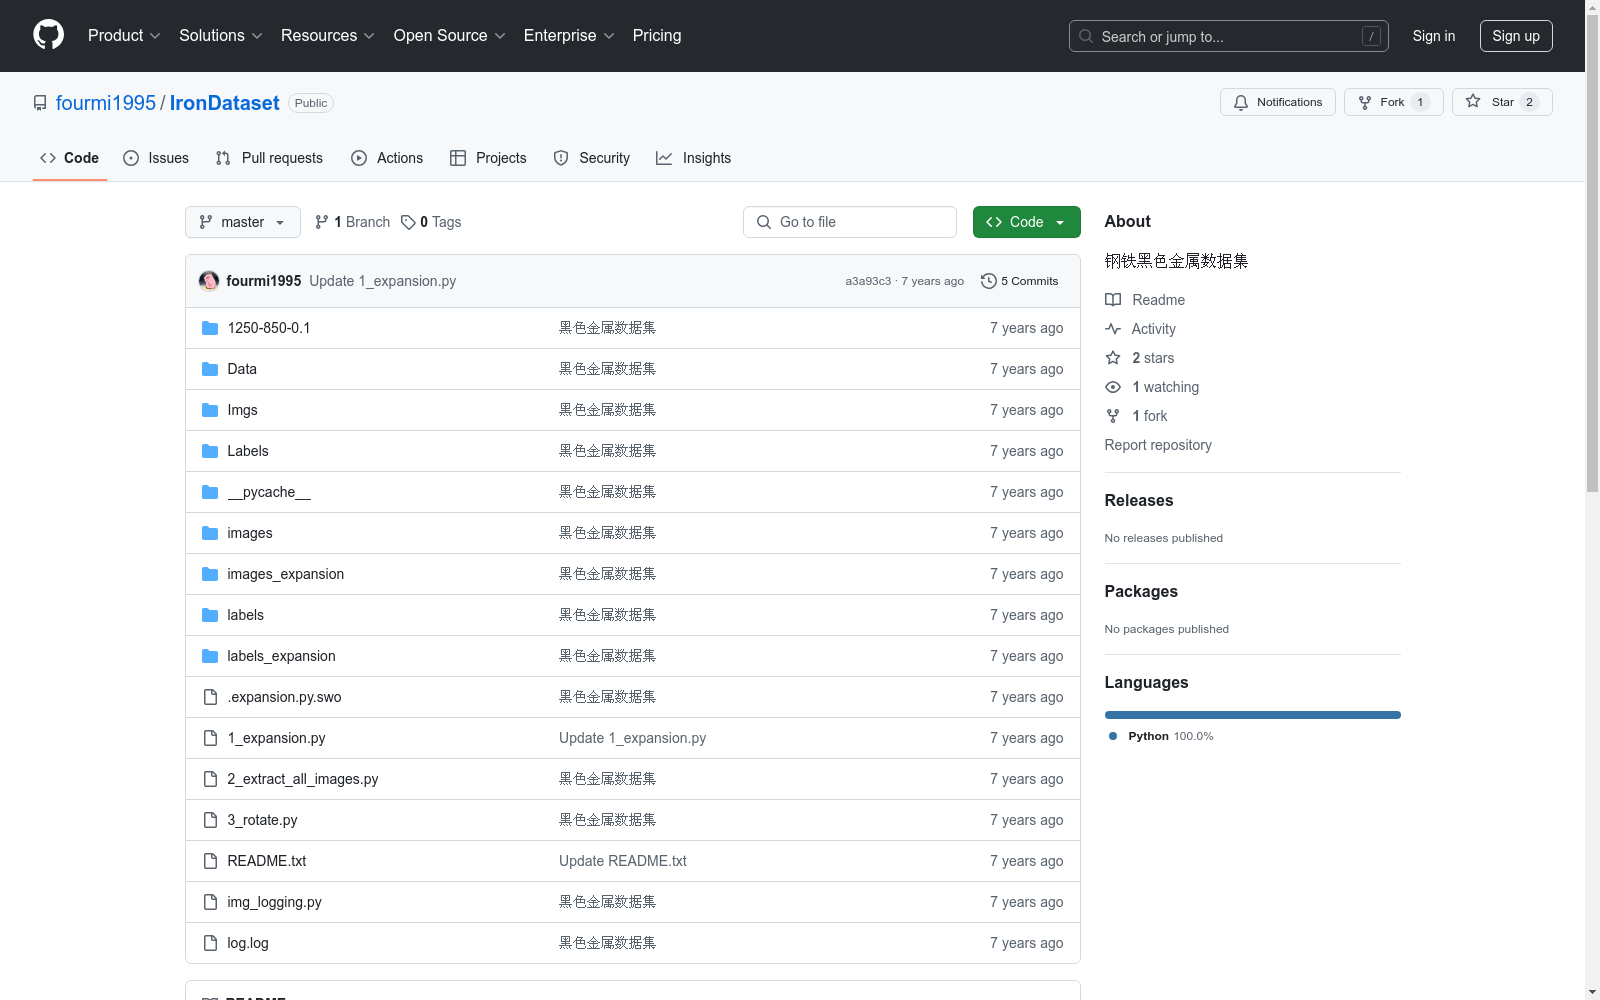Open the master branch dropdown
Viewport: 1600px width, 1000px height.
(243, 222)
